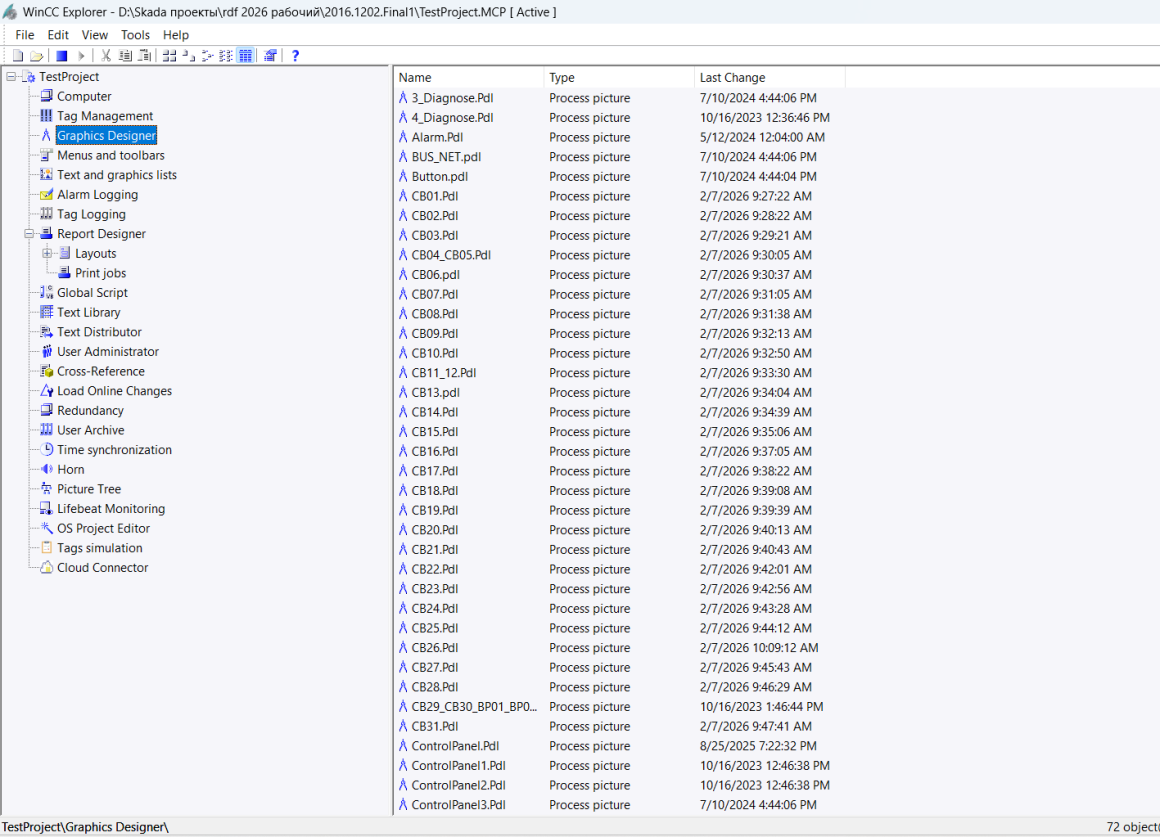Viewport: 1160px width, 837px height.
Task: Toggle the Details view toolbar button
Action: [x=245, y=56]
